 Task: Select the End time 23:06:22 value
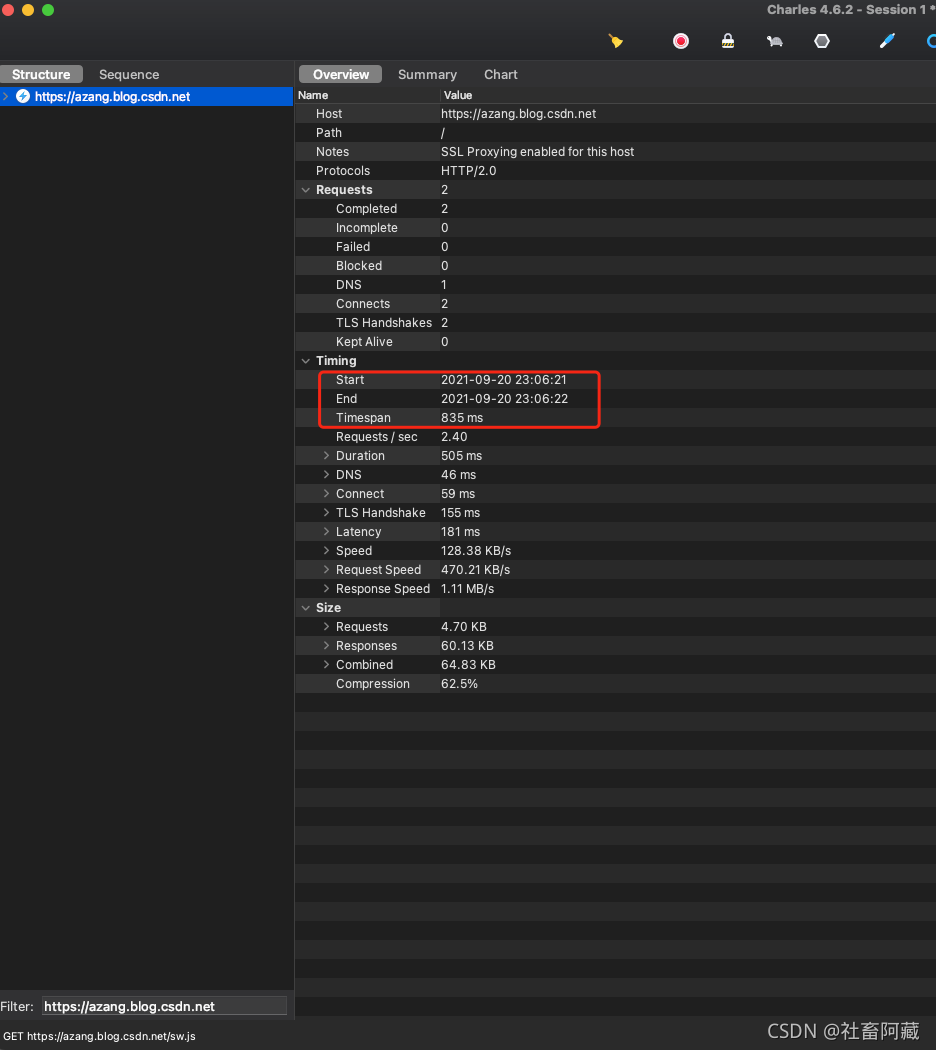point(504,399)
